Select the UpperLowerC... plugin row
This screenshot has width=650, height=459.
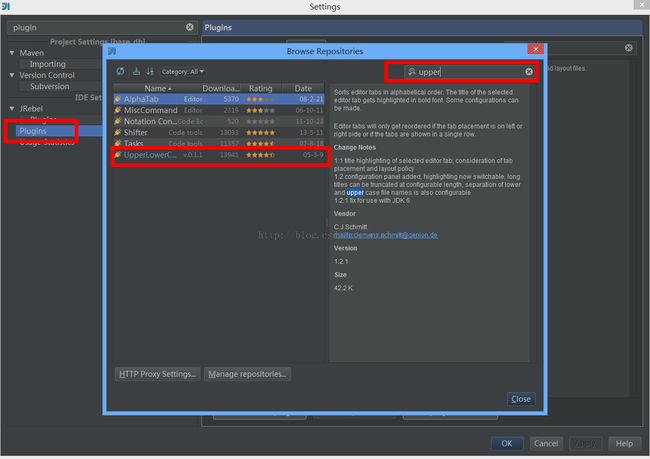tap(219, 155)
